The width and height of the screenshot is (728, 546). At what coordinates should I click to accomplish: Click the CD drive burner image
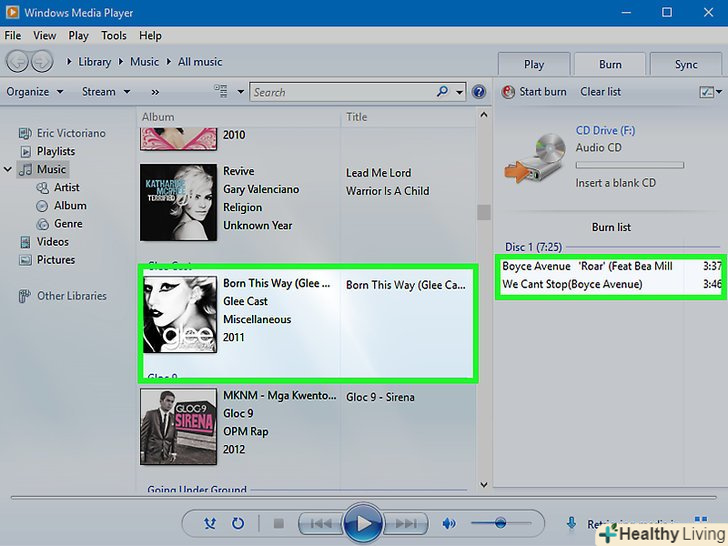(536, 158)
